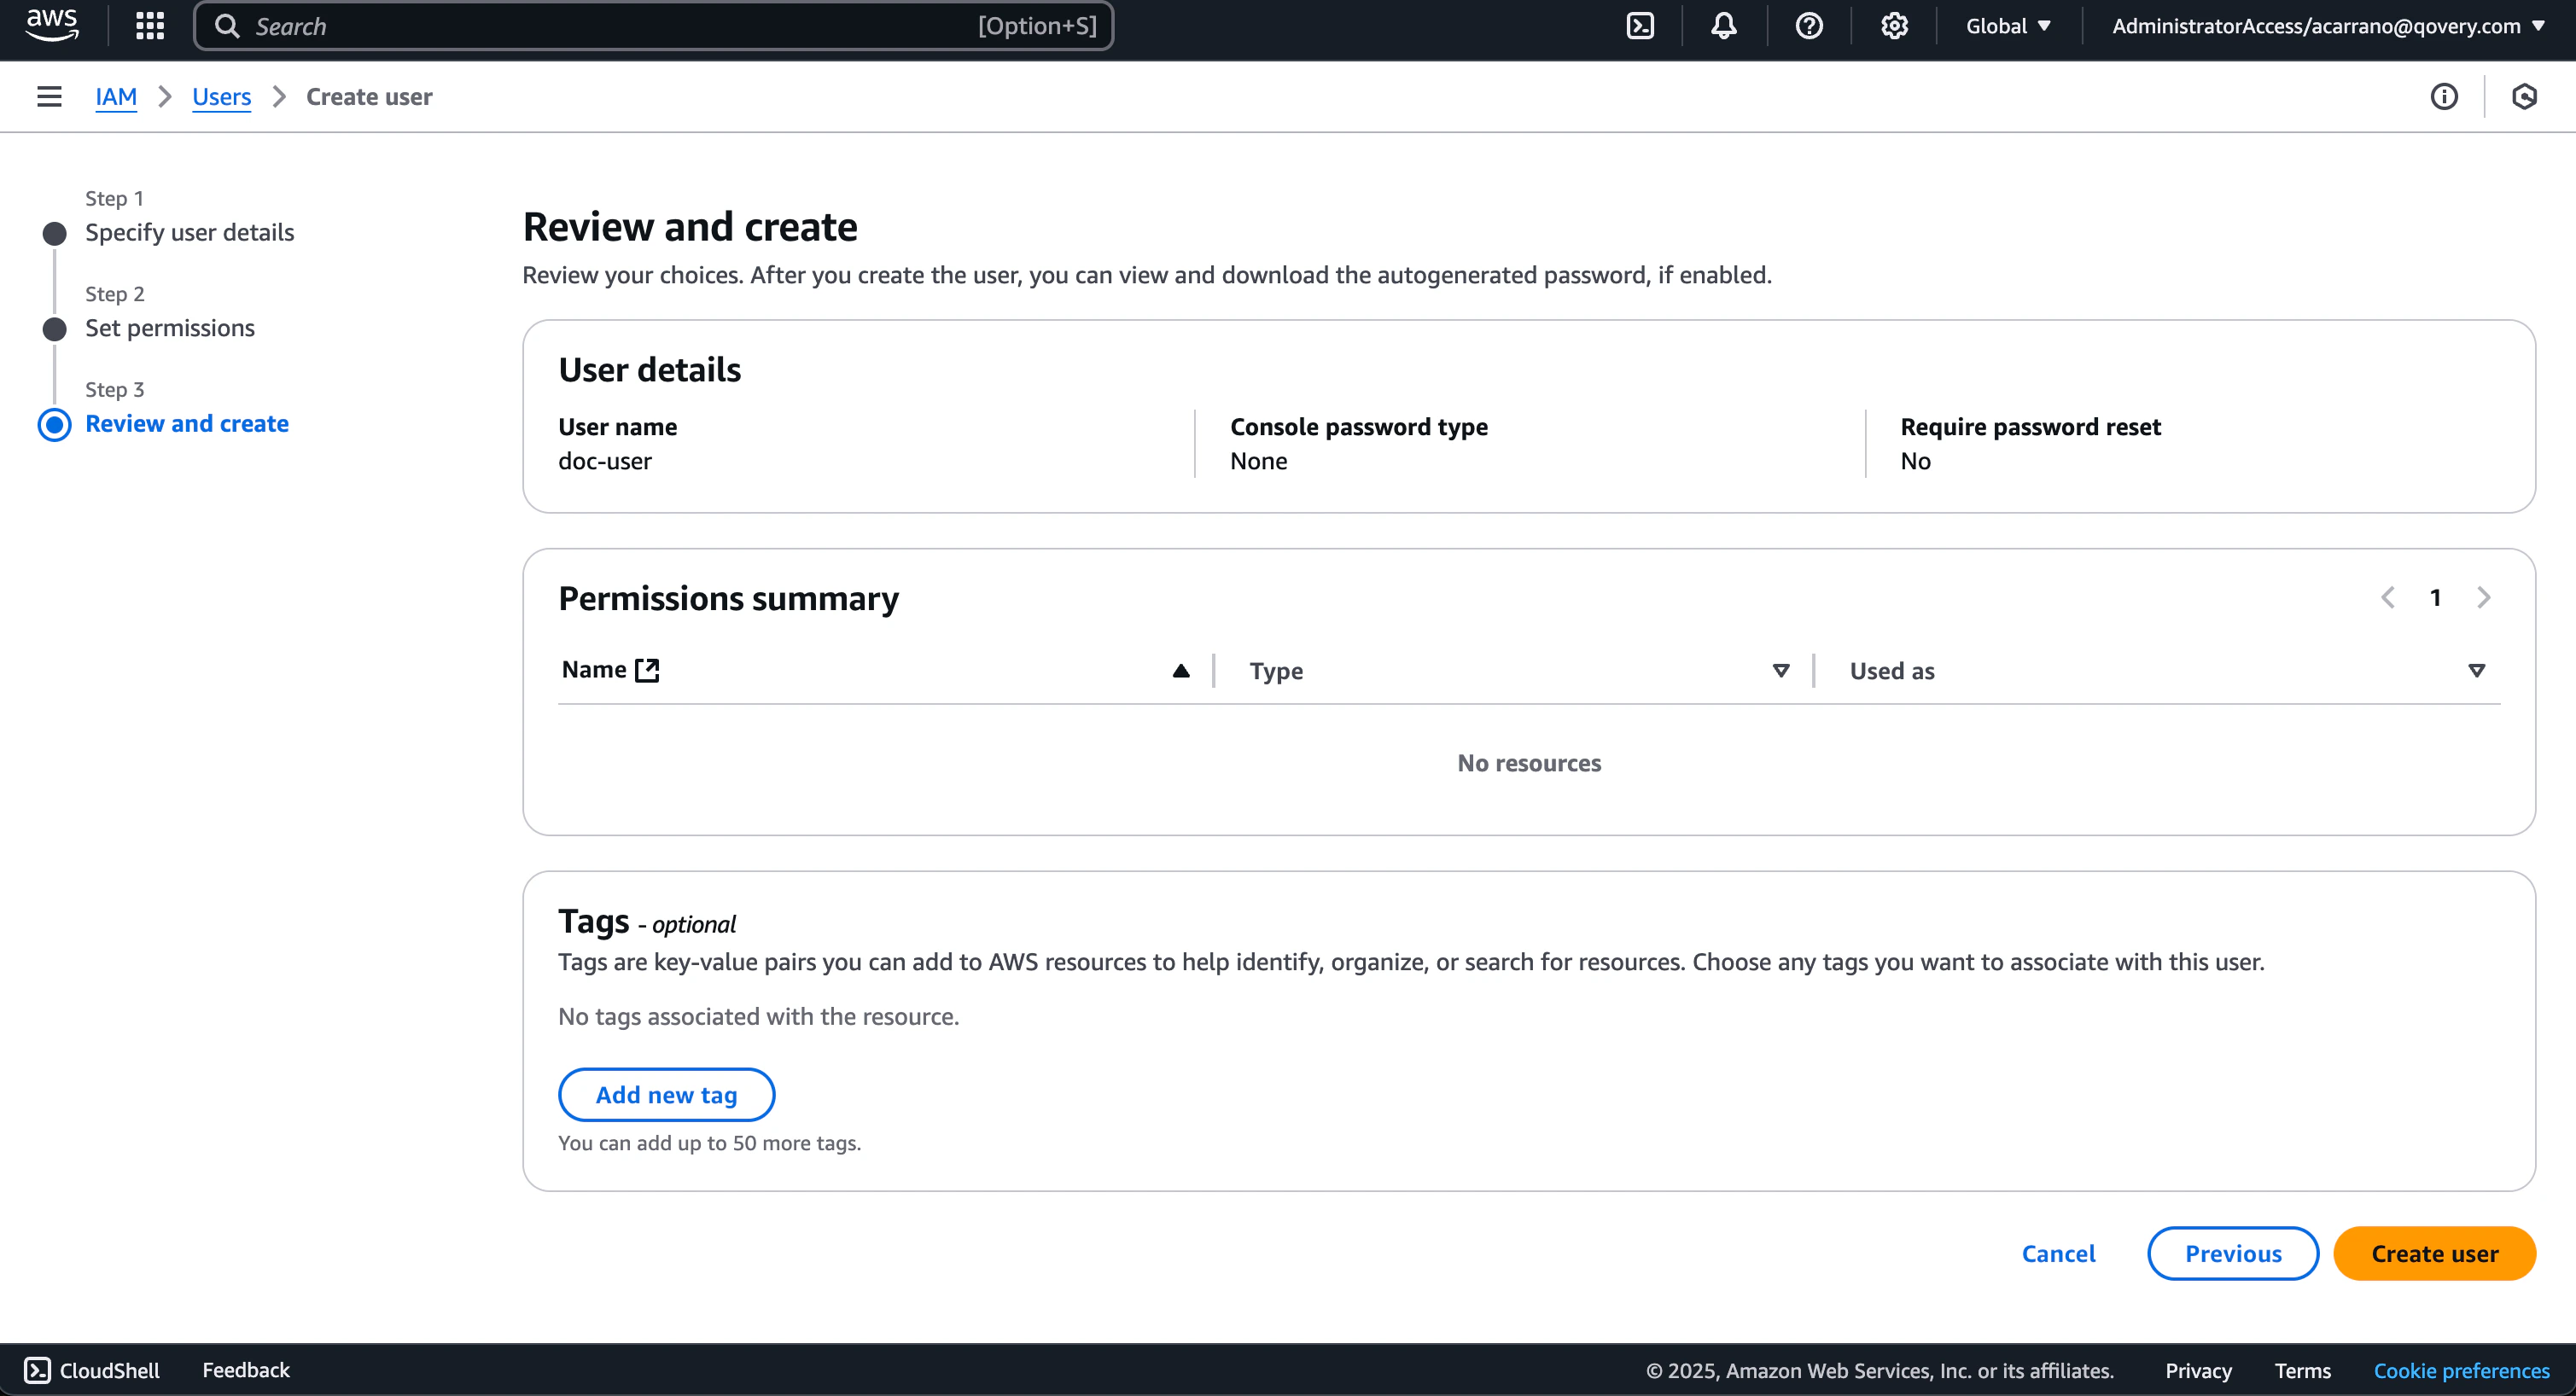Click the AWS logo
The height and width of the screenshot is (1396, 2576).
click(x=51, y=25)
